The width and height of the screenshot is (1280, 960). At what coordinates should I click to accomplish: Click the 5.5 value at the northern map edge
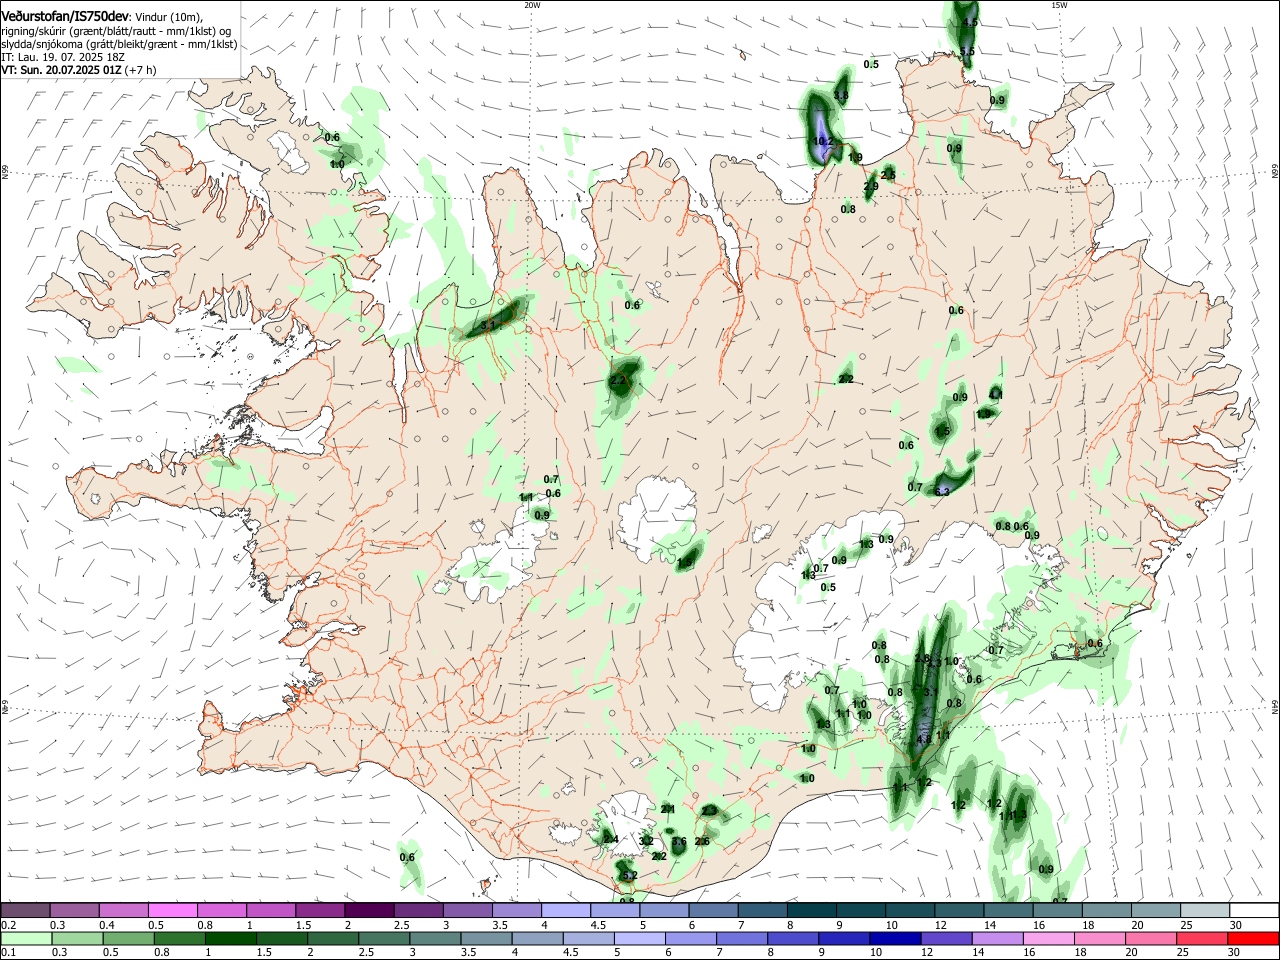(967, 51)
